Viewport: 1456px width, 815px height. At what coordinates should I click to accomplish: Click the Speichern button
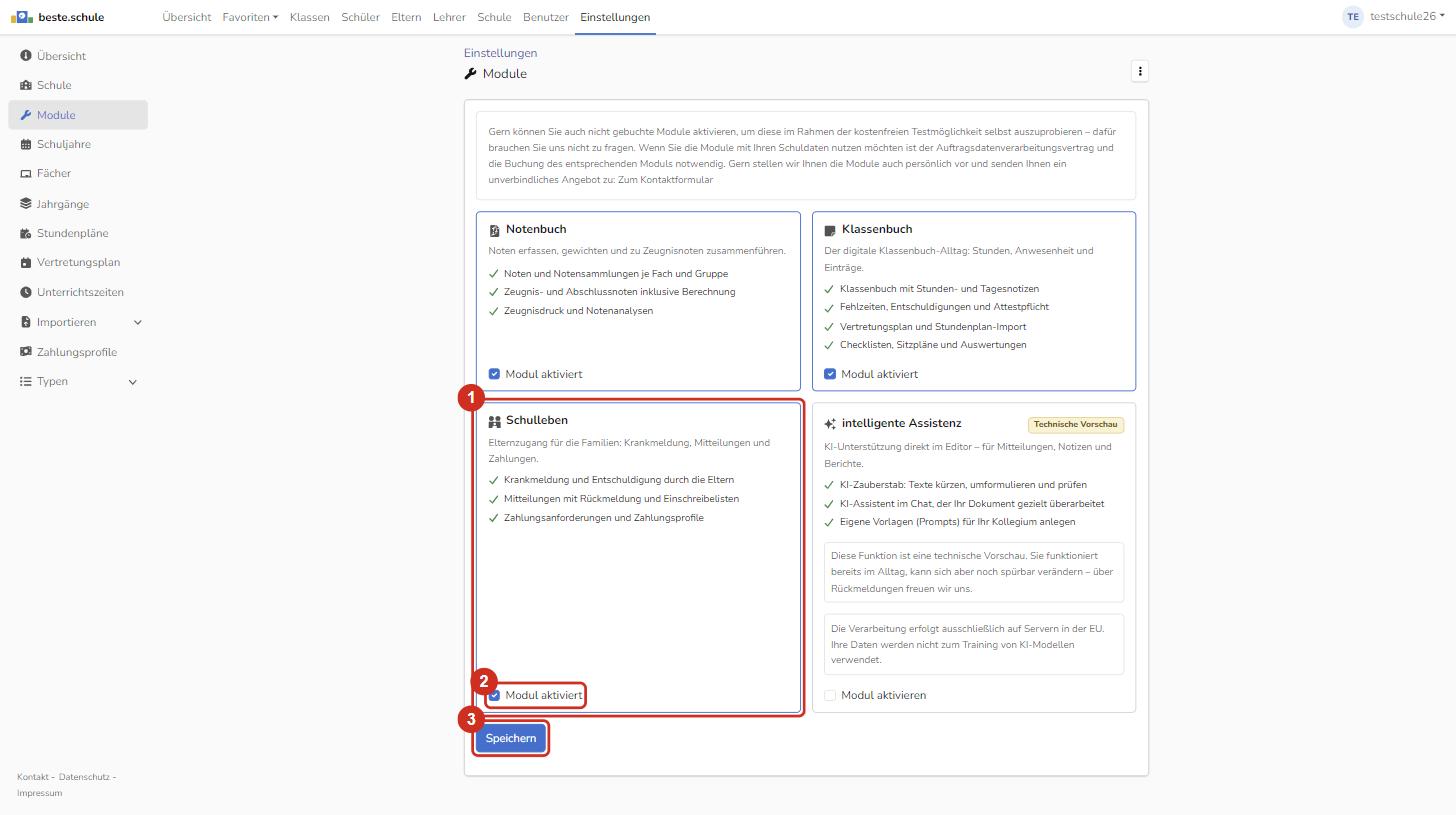(511, 738)
